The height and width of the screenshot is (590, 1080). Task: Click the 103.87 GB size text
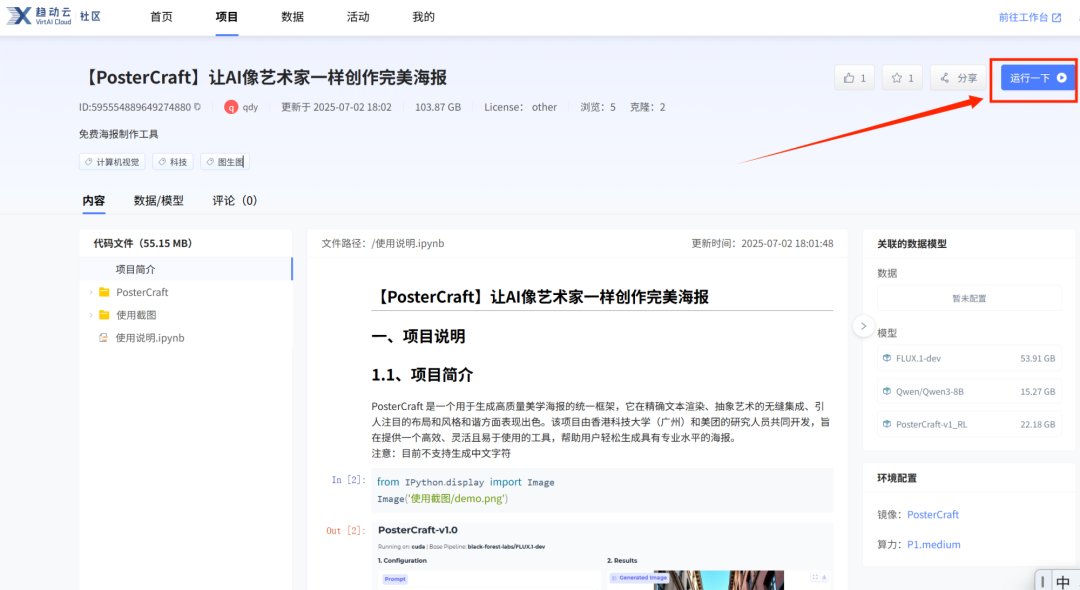click(437, 107)
